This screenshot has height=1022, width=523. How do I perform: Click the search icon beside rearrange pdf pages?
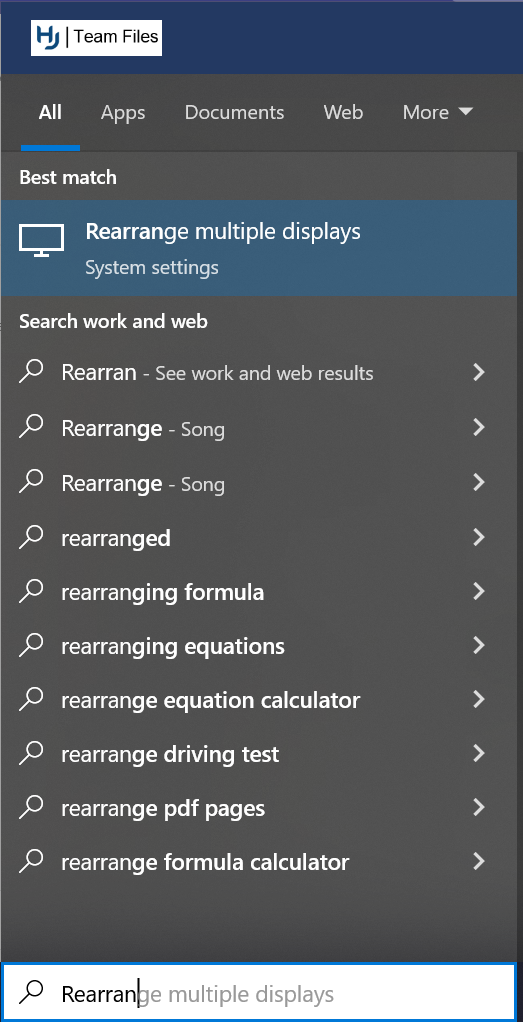click(x=31, y=808)
